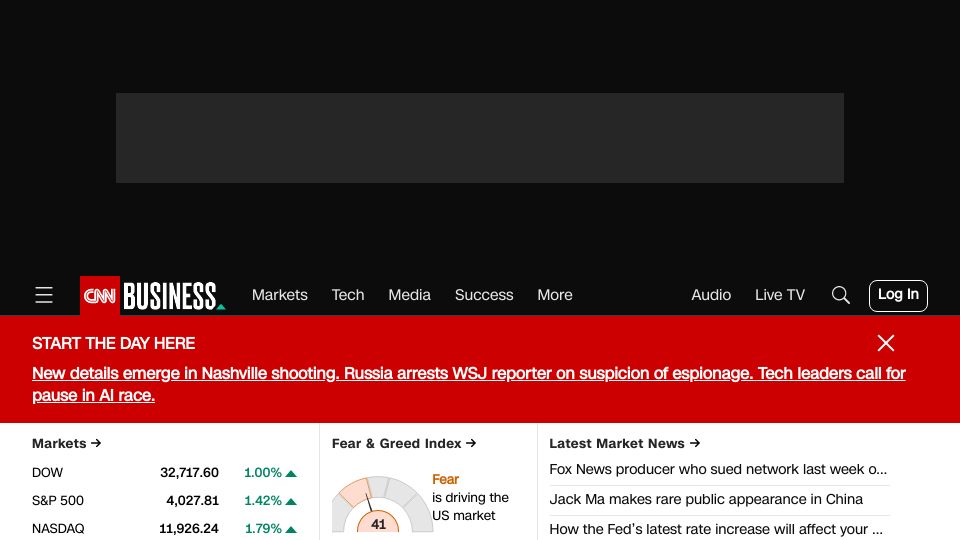This screenshot has width=960, height=540.
Task: Open the Jack Ma public appearance story
Action: pos(706,500)
